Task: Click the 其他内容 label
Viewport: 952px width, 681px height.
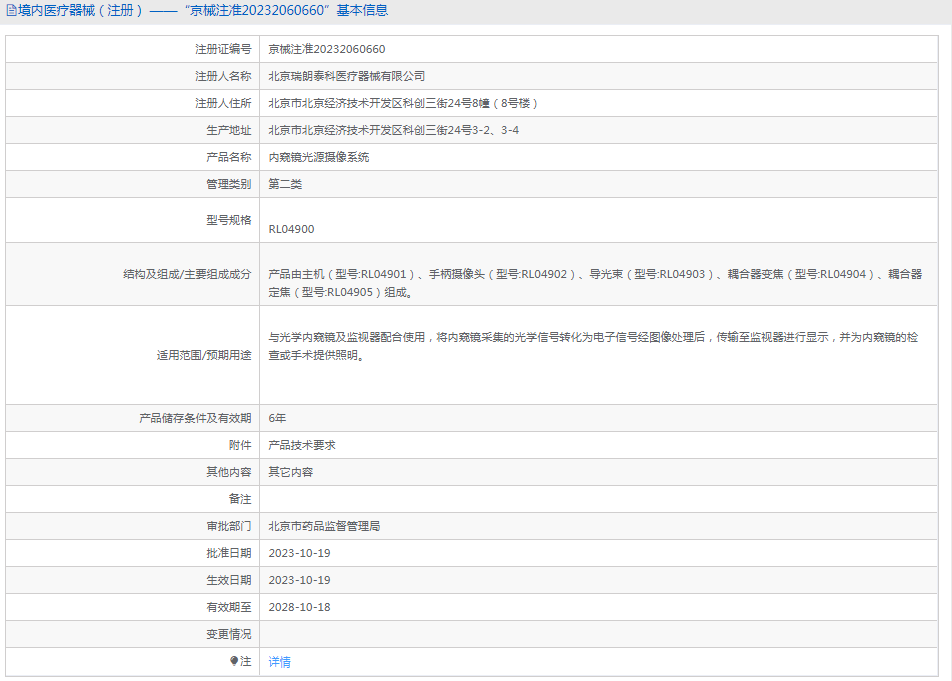Action: (228, 472)
